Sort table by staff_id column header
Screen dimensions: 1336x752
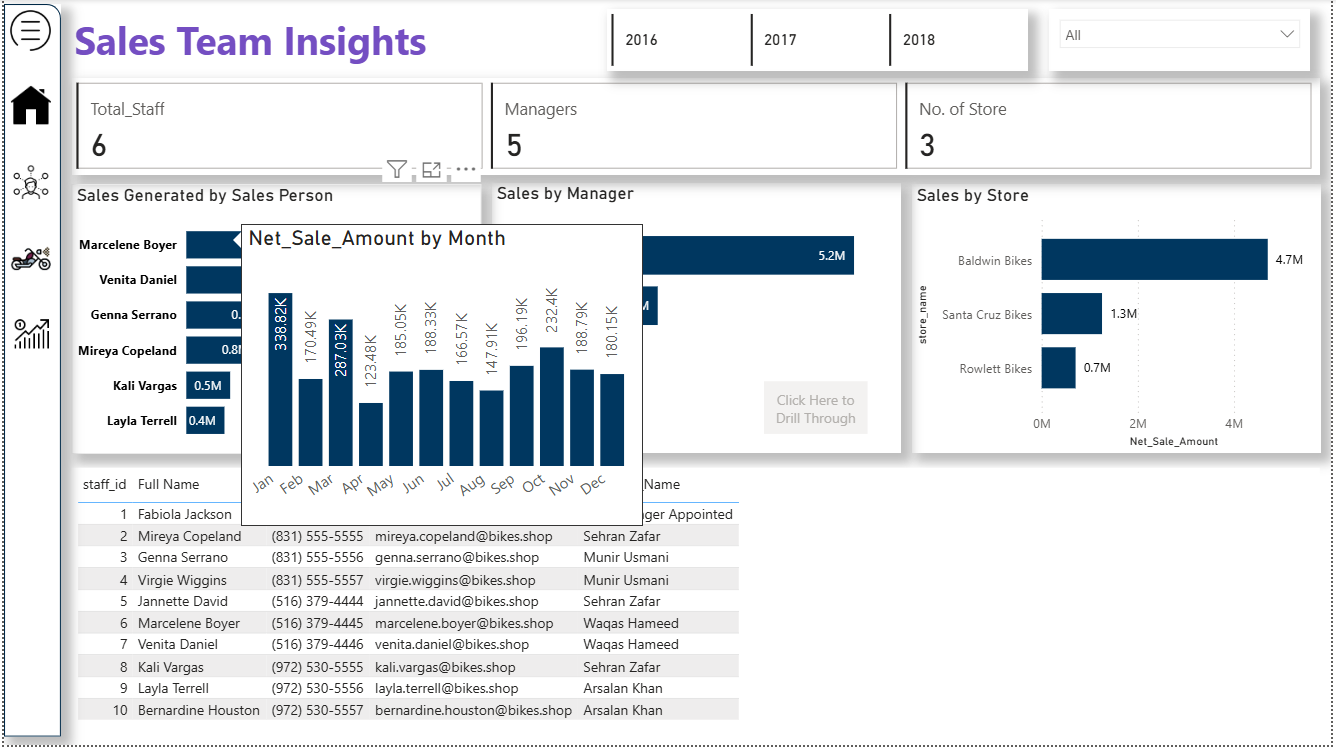(x=104, y=484)
